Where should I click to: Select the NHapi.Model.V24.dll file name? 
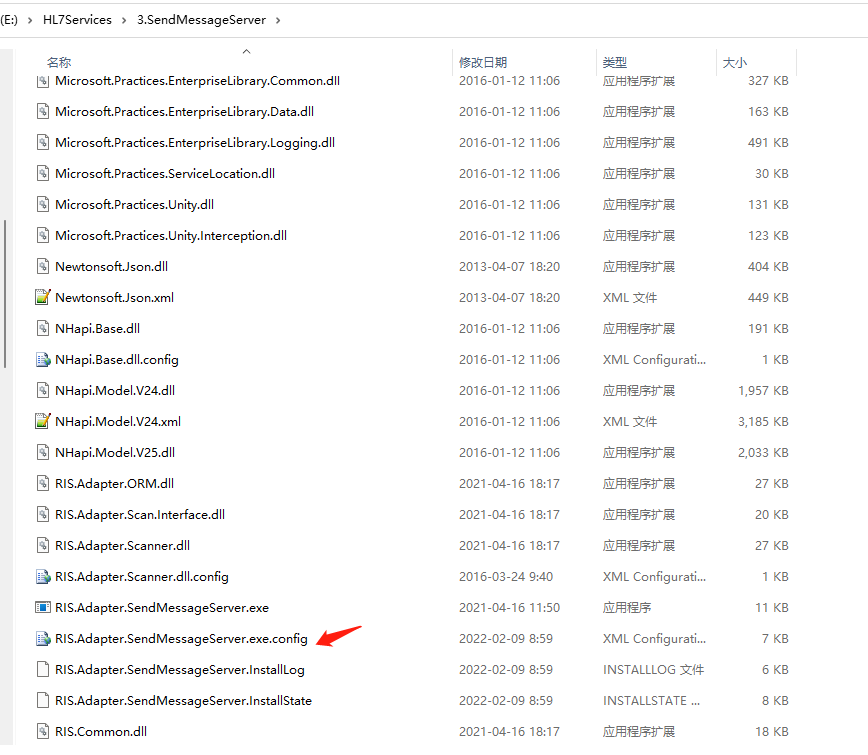coord(115,391)
